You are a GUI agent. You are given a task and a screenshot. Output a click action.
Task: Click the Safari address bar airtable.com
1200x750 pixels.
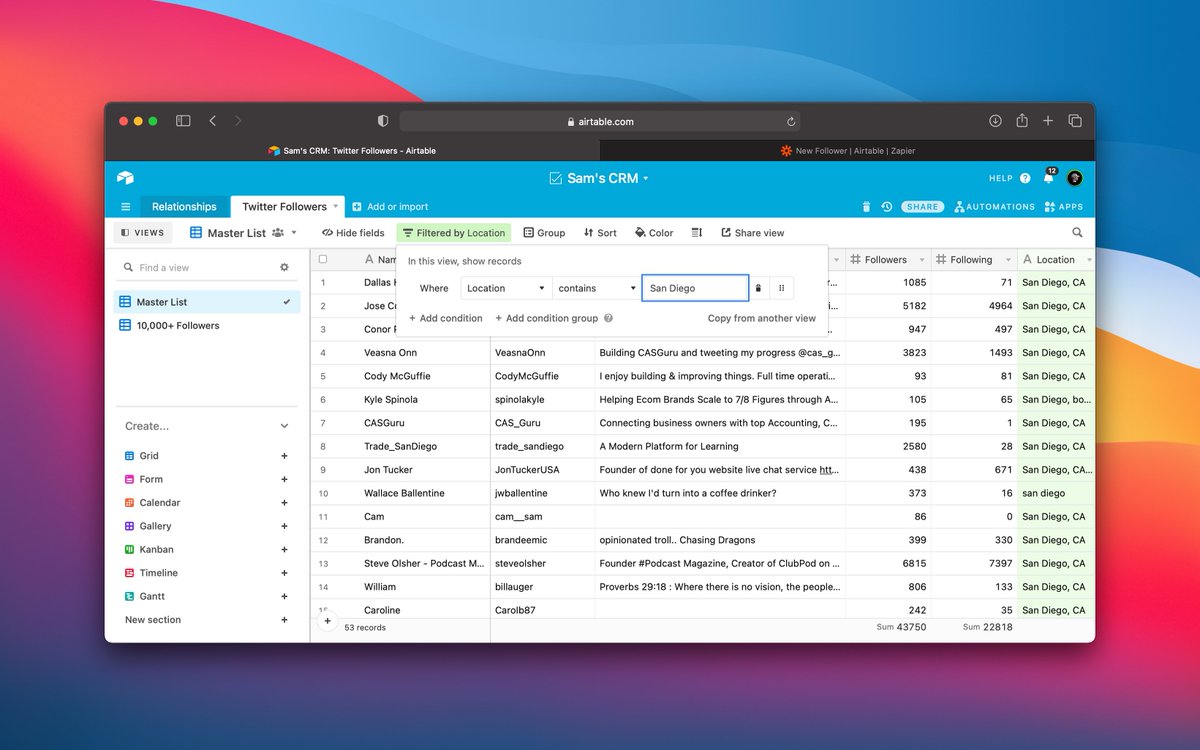pos(600,121)
